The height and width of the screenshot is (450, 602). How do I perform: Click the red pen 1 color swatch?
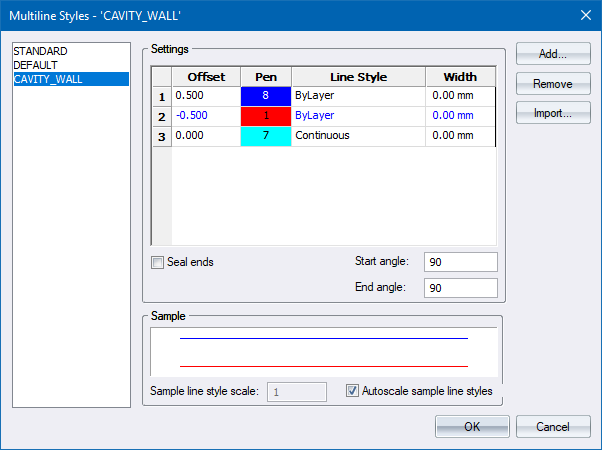click(x=265, y=116)
